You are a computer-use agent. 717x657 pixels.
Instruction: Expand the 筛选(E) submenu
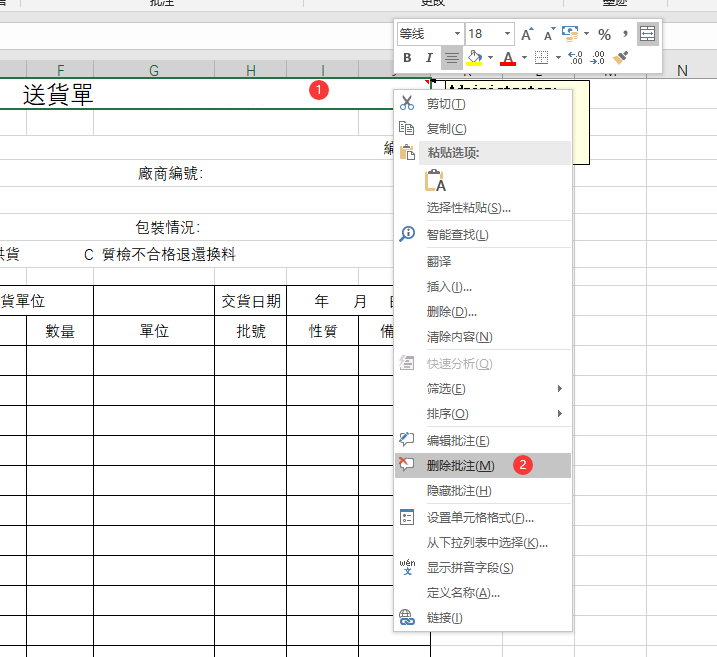click(483, 389)
